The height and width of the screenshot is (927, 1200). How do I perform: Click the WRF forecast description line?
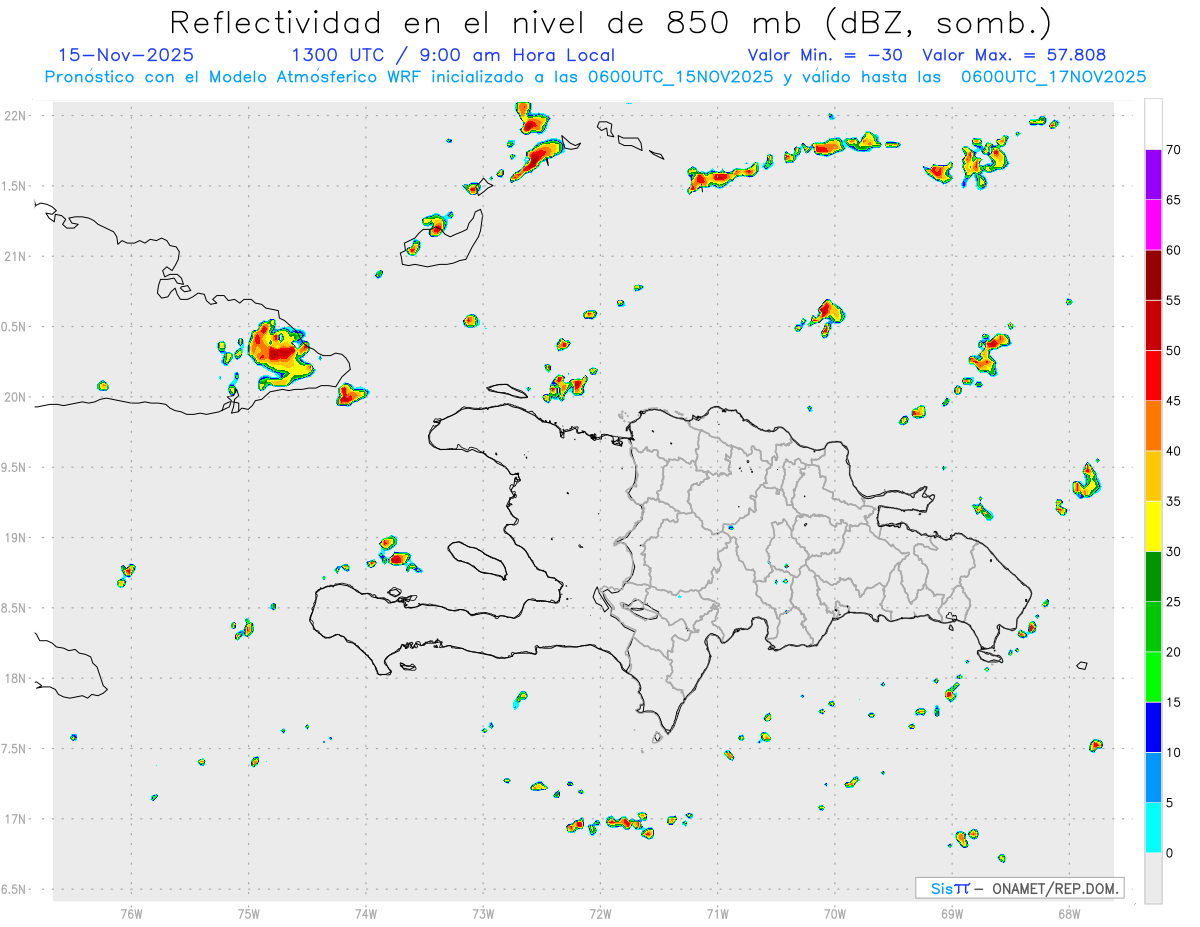tap(595, 77)
